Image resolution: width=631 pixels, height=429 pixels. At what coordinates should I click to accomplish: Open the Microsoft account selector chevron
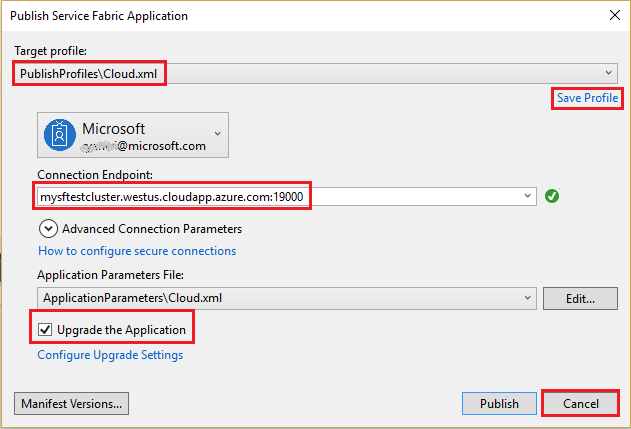(x=218, y=134)
